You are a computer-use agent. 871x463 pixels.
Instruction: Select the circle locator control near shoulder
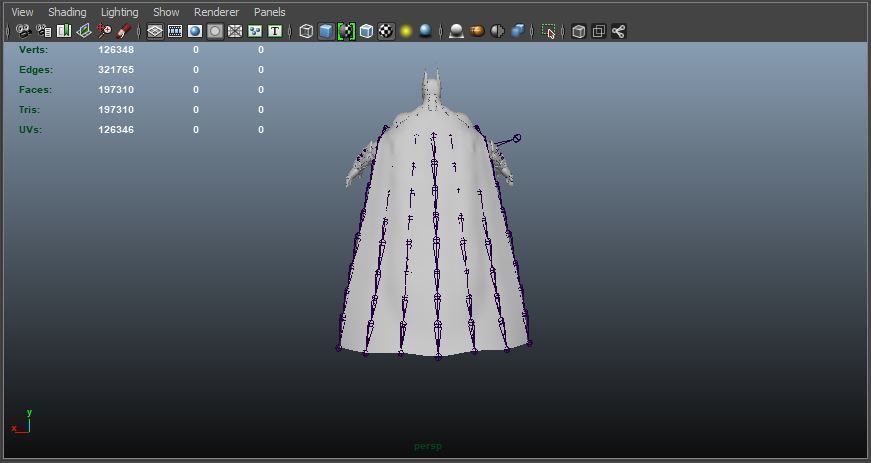[517, 138]
